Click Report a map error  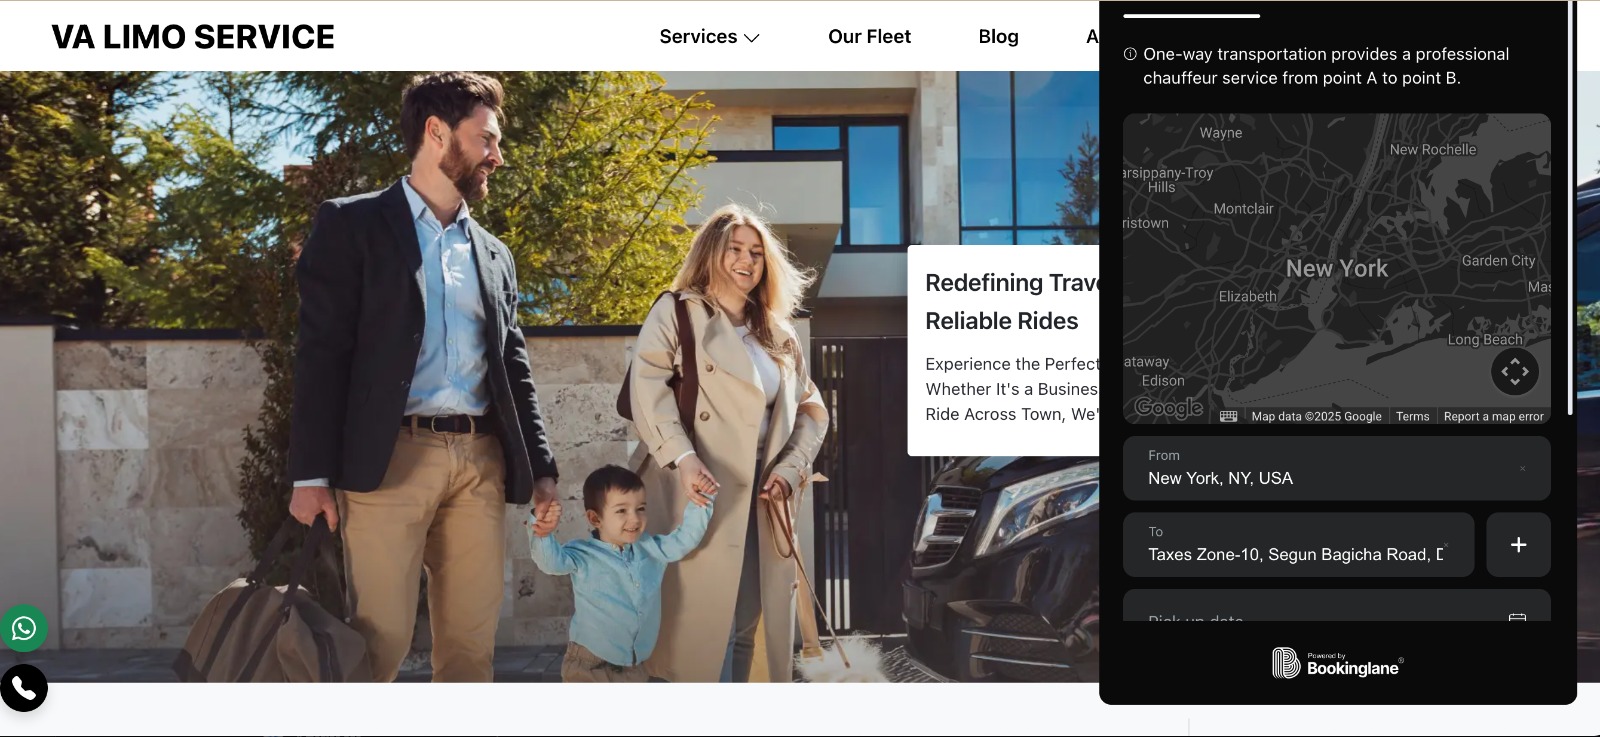pos(1493,417)
